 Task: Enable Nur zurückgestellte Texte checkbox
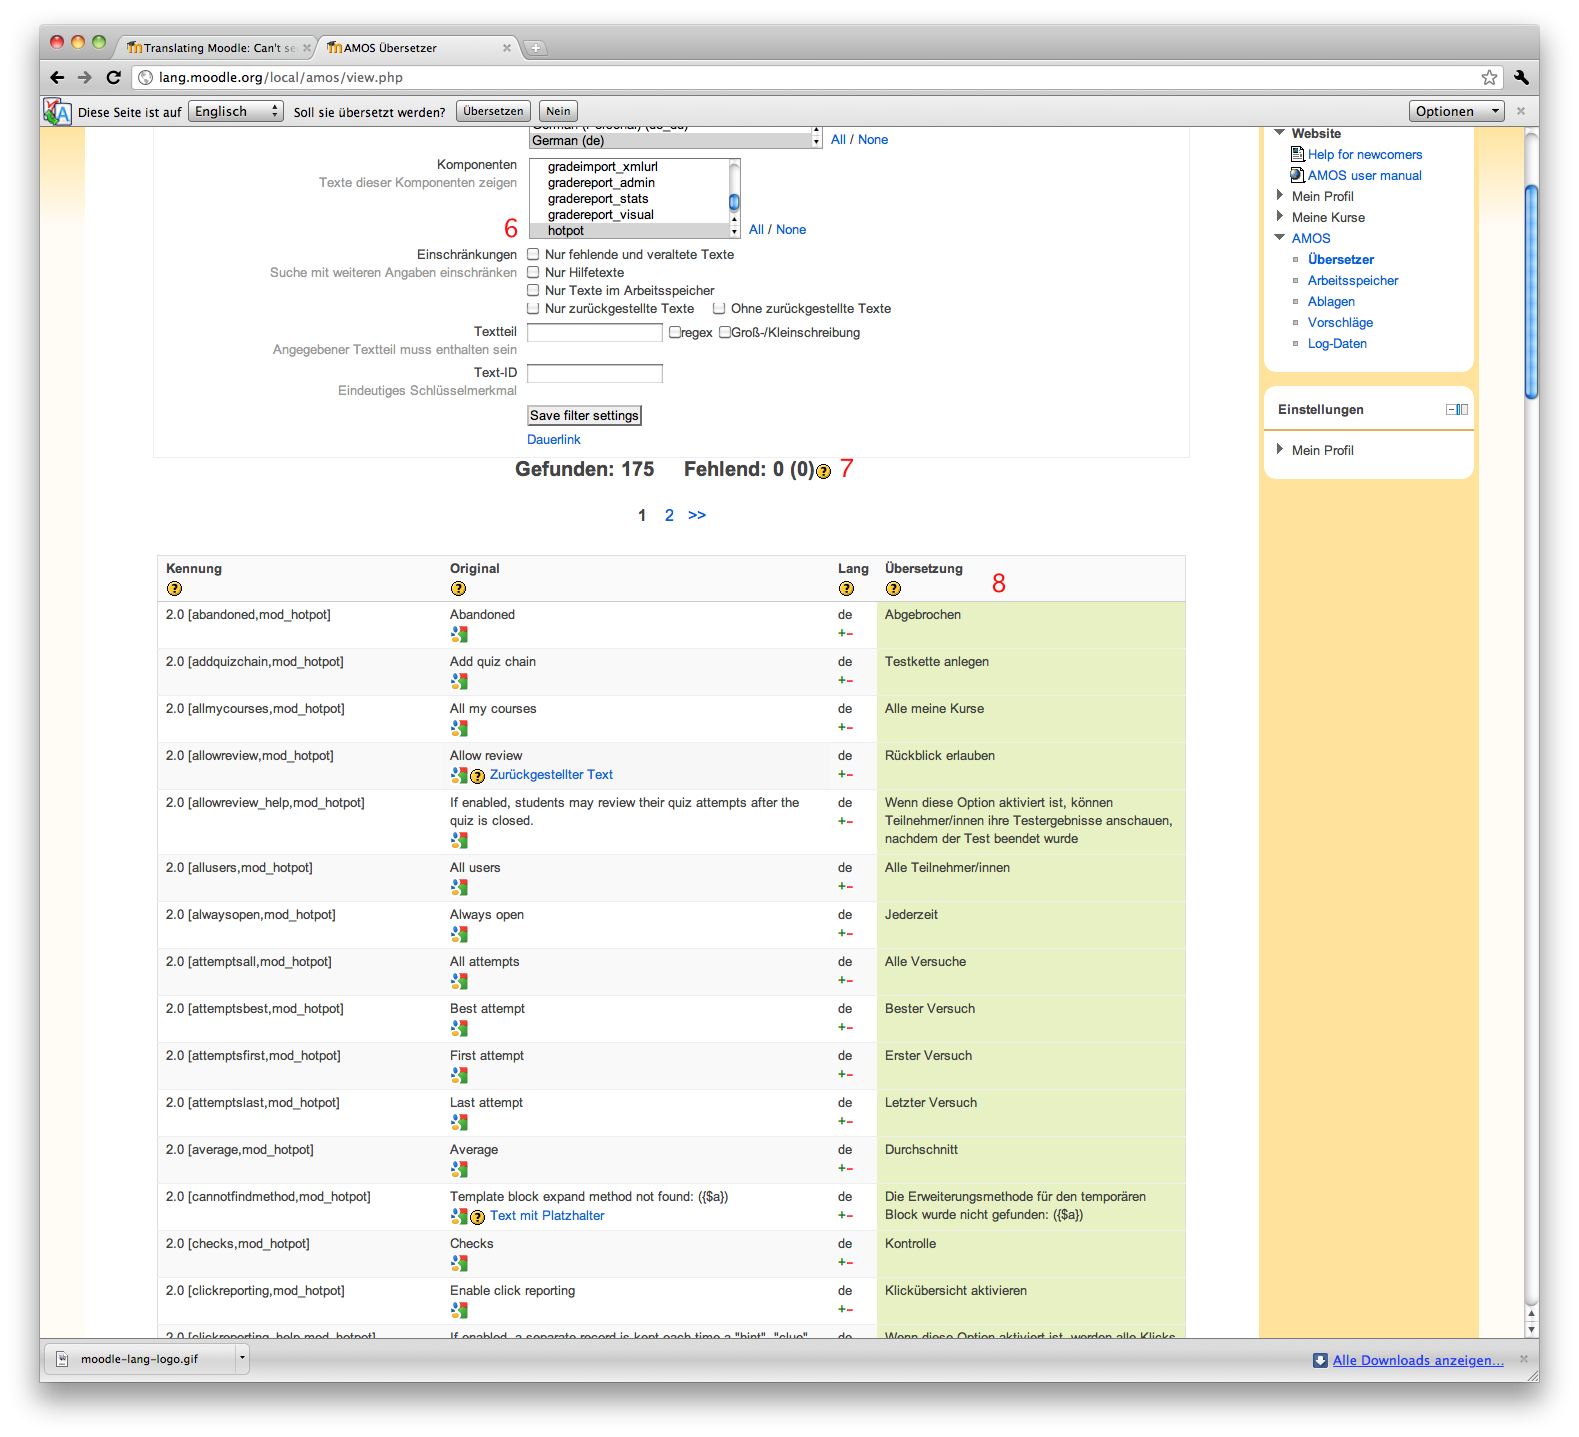coord(533,308)
